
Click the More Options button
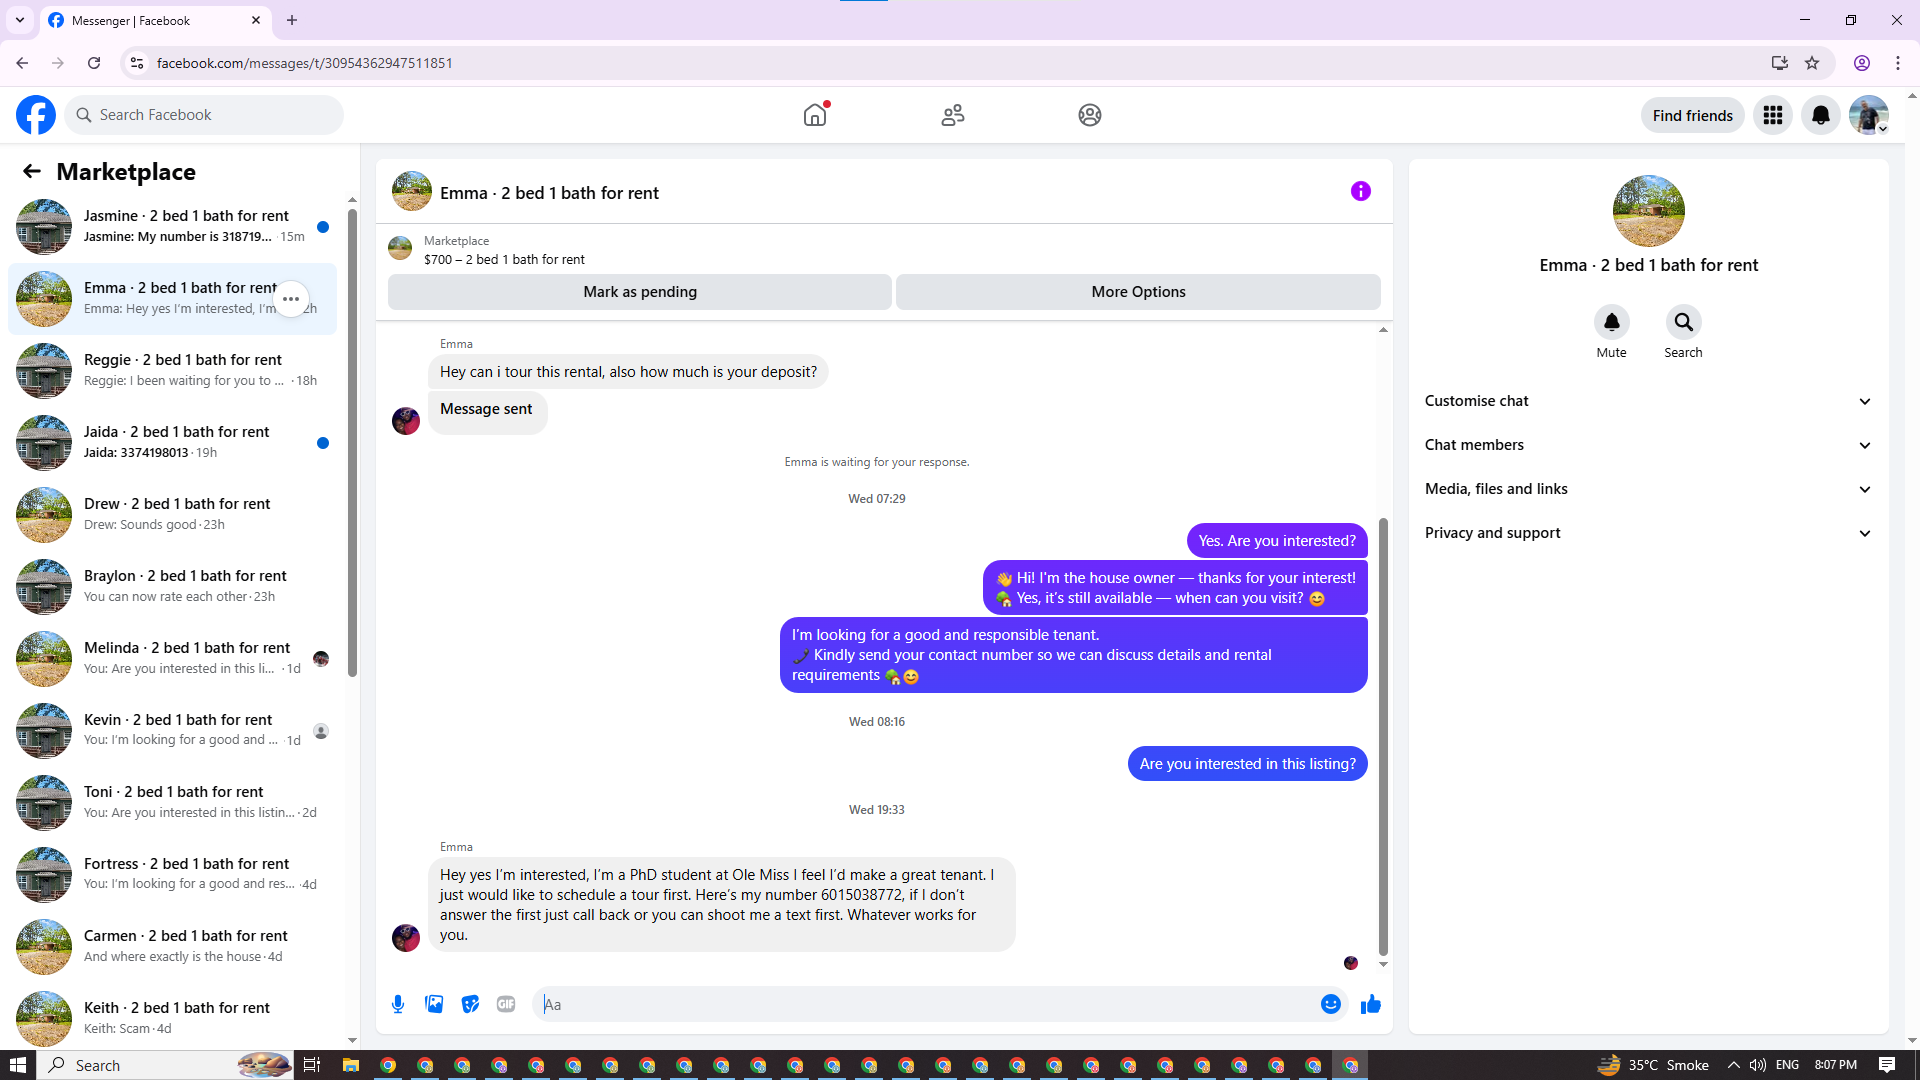click(1138, 292)
